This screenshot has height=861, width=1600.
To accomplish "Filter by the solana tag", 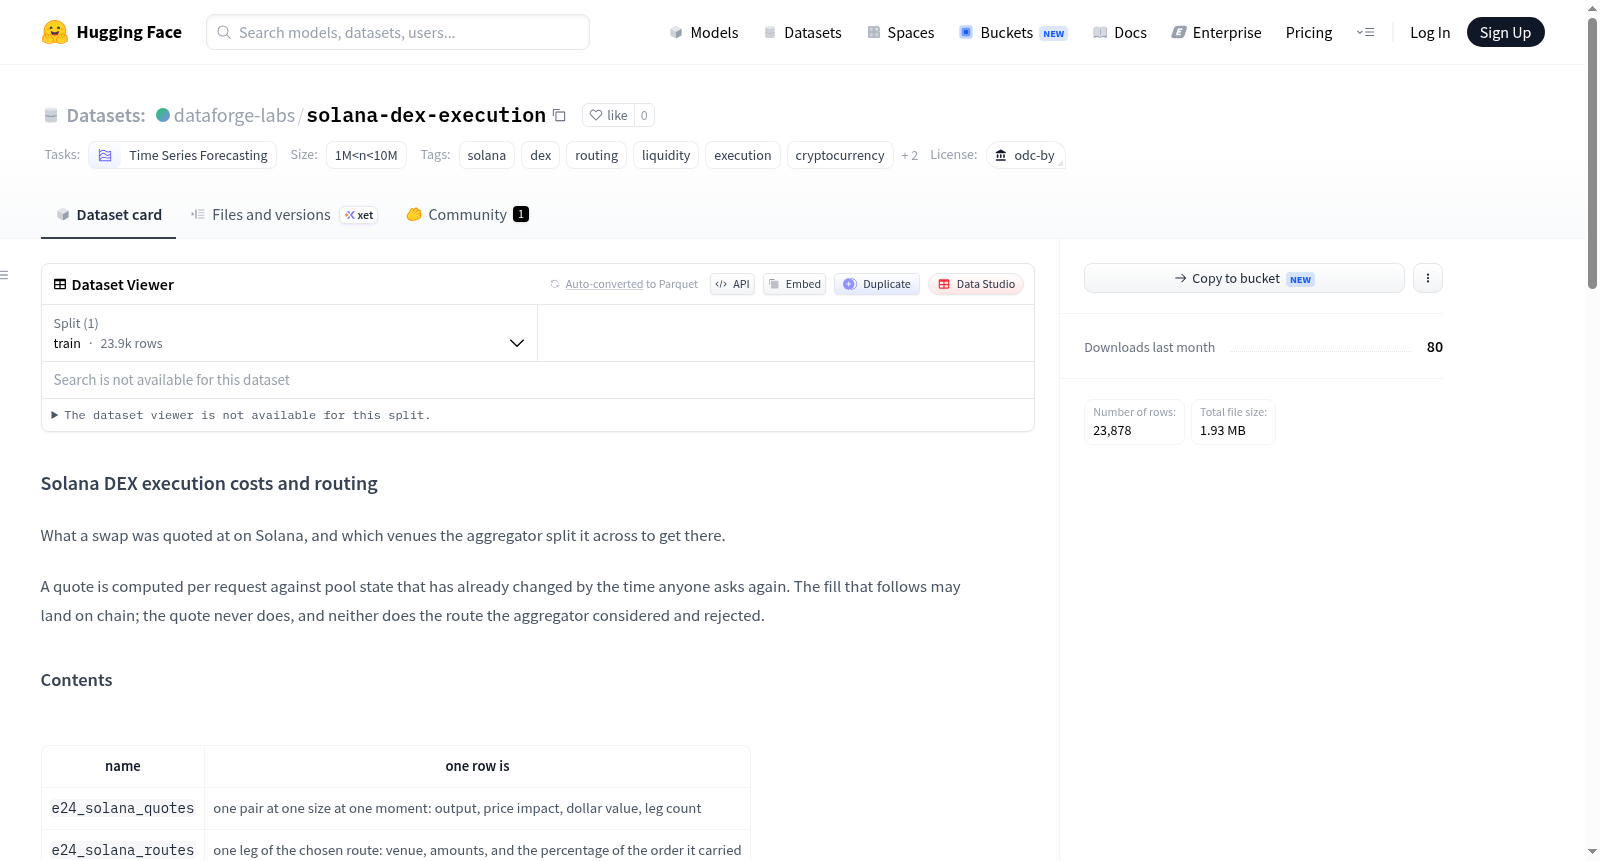I will click(x=487, y=155).
